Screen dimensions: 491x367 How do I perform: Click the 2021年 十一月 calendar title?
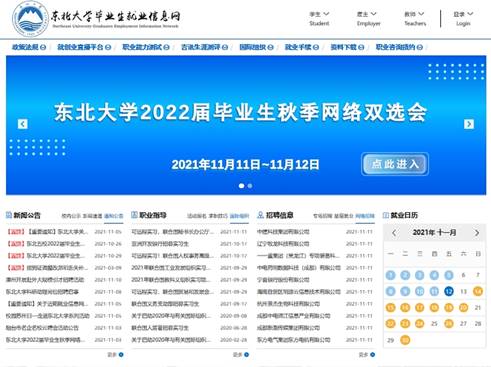(x=434, y=232)
